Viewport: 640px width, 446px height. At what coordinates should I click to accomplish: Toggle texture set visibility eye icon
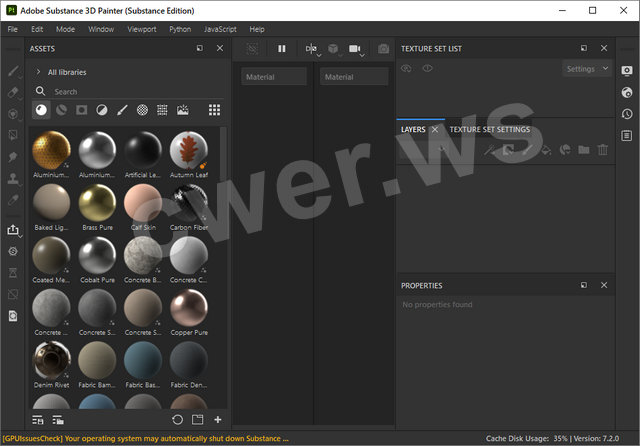[427, 69]
